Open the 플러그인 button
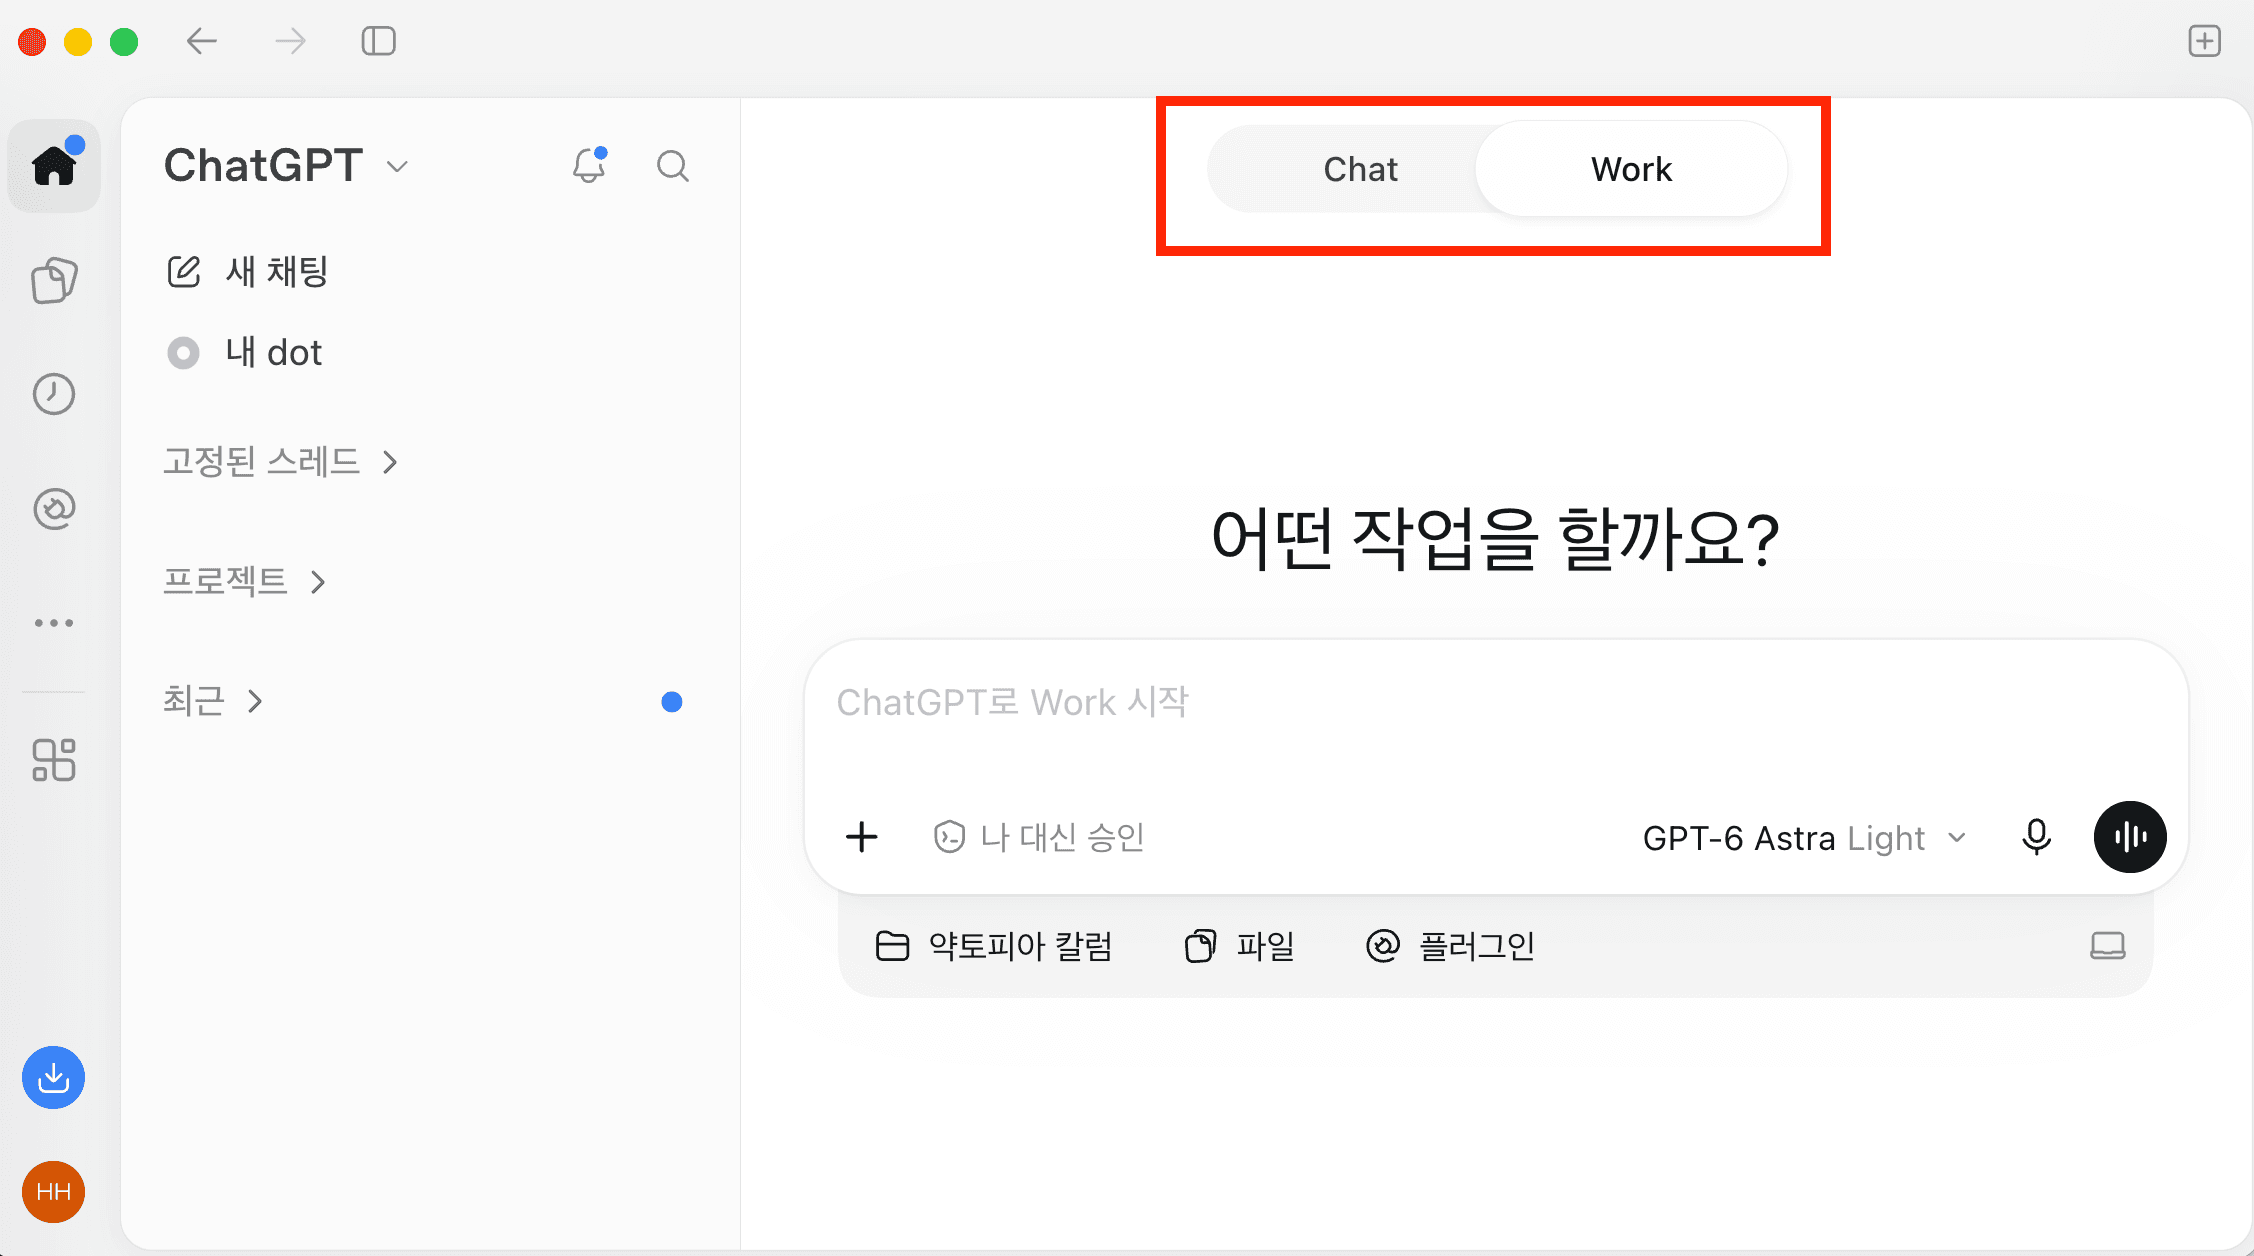This screenshot has width=2254, height=1256. pos(1451,946)
